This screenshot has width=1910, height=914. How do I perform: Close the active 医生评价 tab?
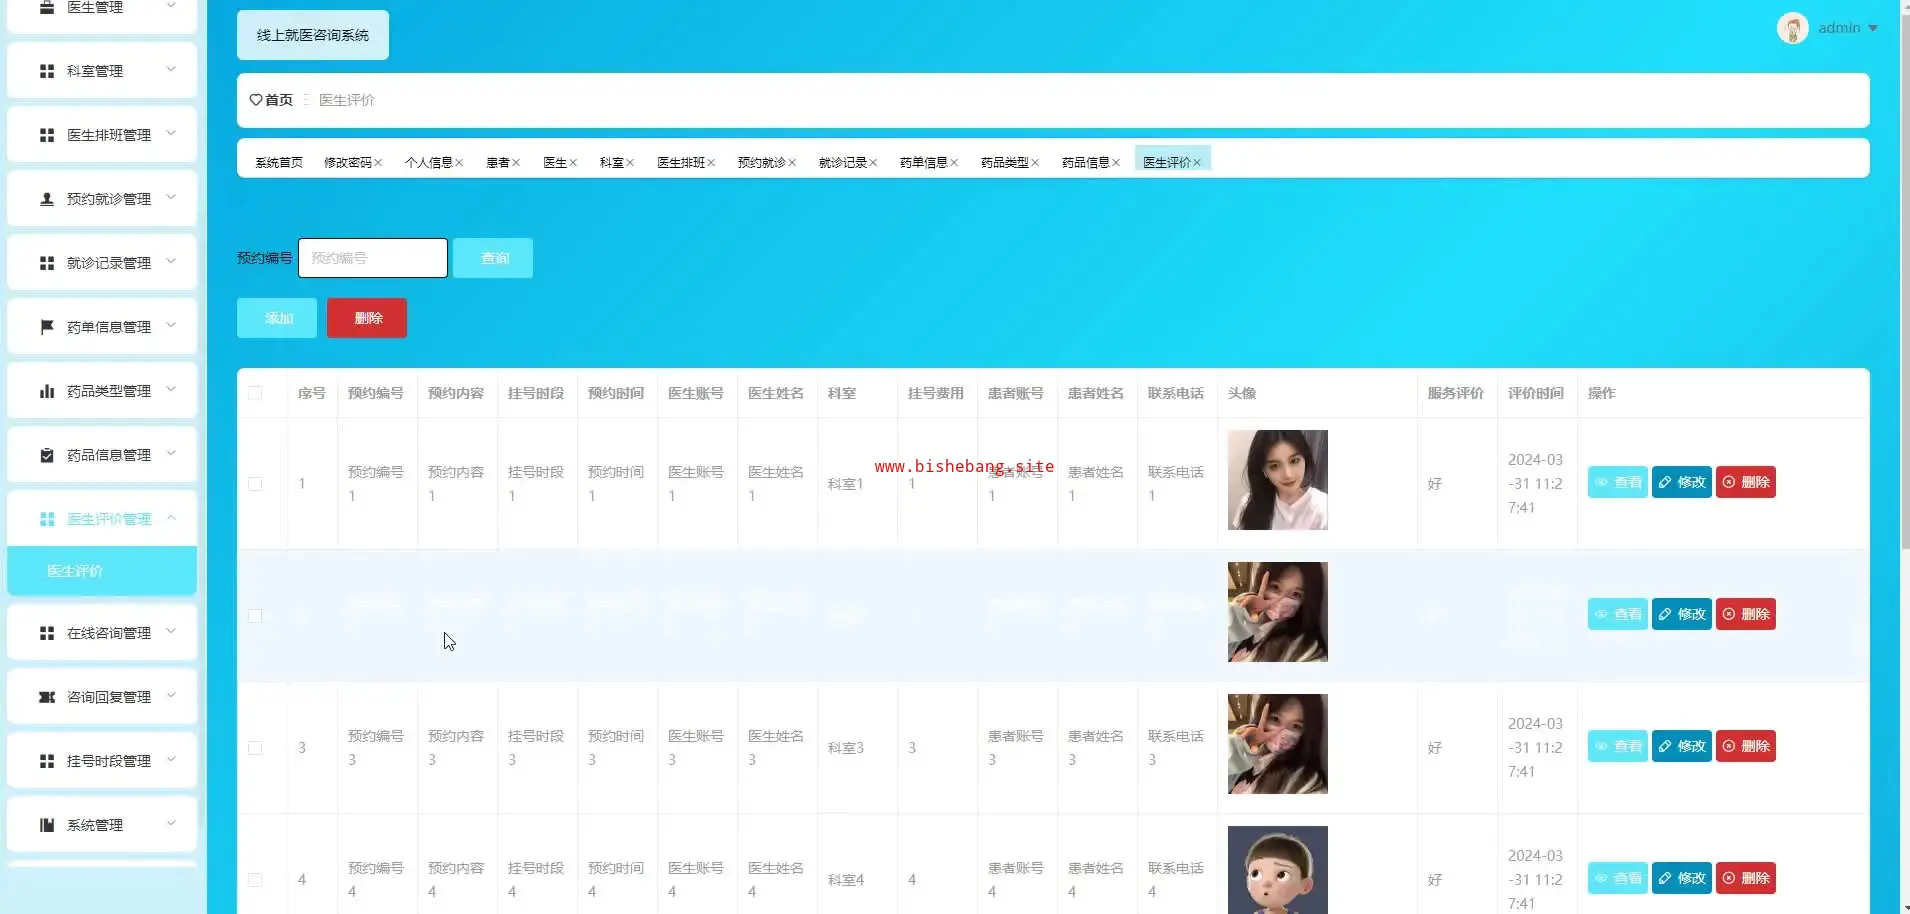tap(1197, 163)
